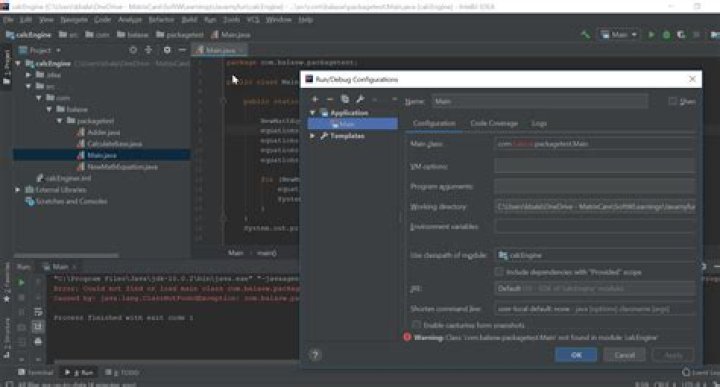Screen dimensions: 720x387
Task: Open the Shorten command line dropdown
Action: pos(595,309)
